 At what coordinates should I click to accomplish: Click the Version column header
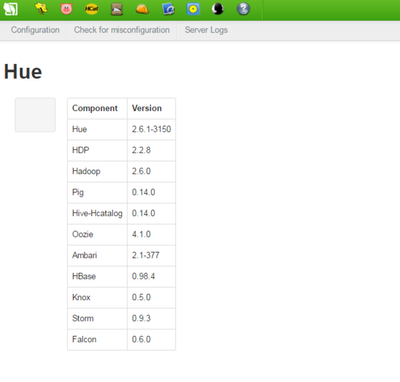tap(151, 108)
